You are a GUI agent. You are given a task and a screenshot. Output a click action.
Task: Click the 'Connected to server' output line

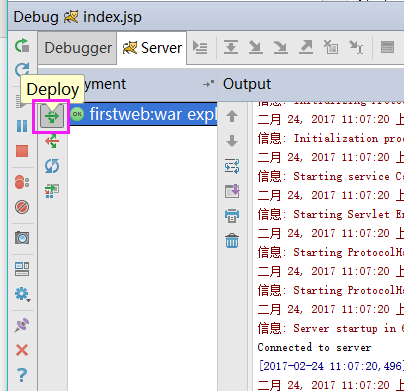coord(314,347)
